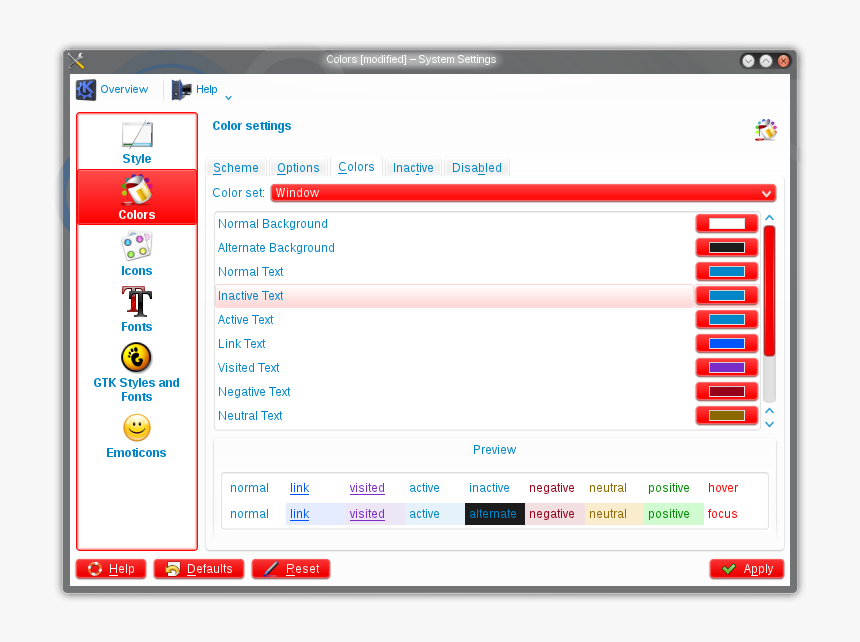860x642 pixels.
Task: Expand the Help toolbar menu arrow
Action: coord(229,97)
